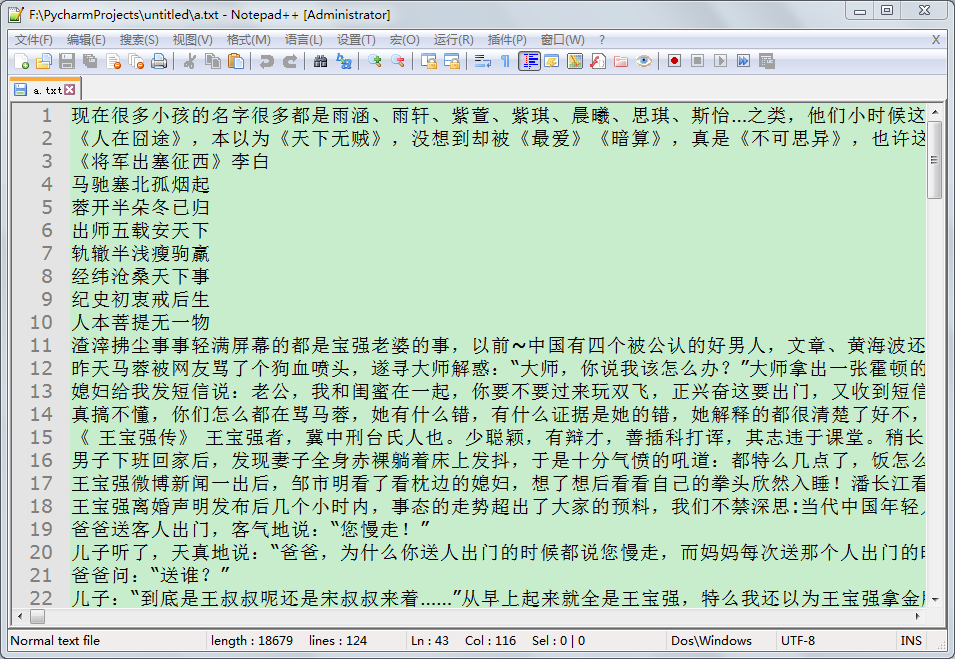Toggle Word Wrap in the toolbar
Image resolution: width=955 pixels, height=659 pixels.
tap(483, 62)
